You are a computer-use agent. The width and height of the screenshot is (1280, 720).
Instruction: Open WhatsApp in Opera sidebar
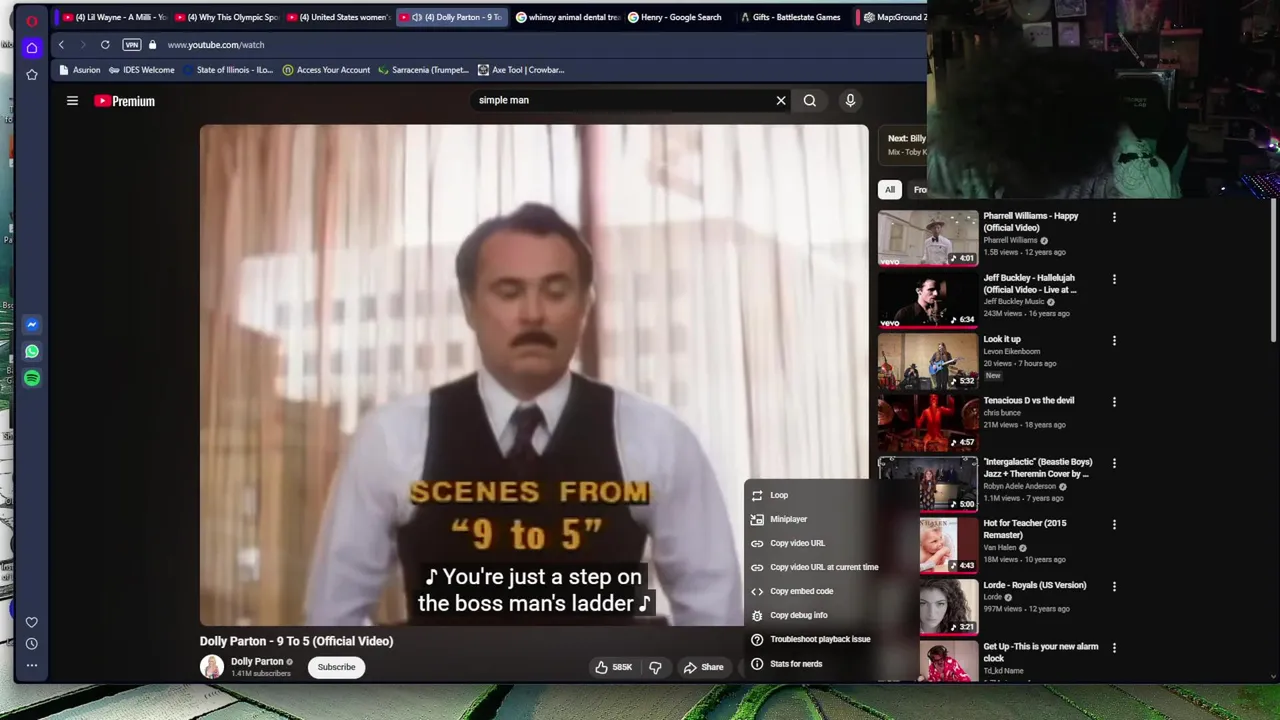(32, 351)
